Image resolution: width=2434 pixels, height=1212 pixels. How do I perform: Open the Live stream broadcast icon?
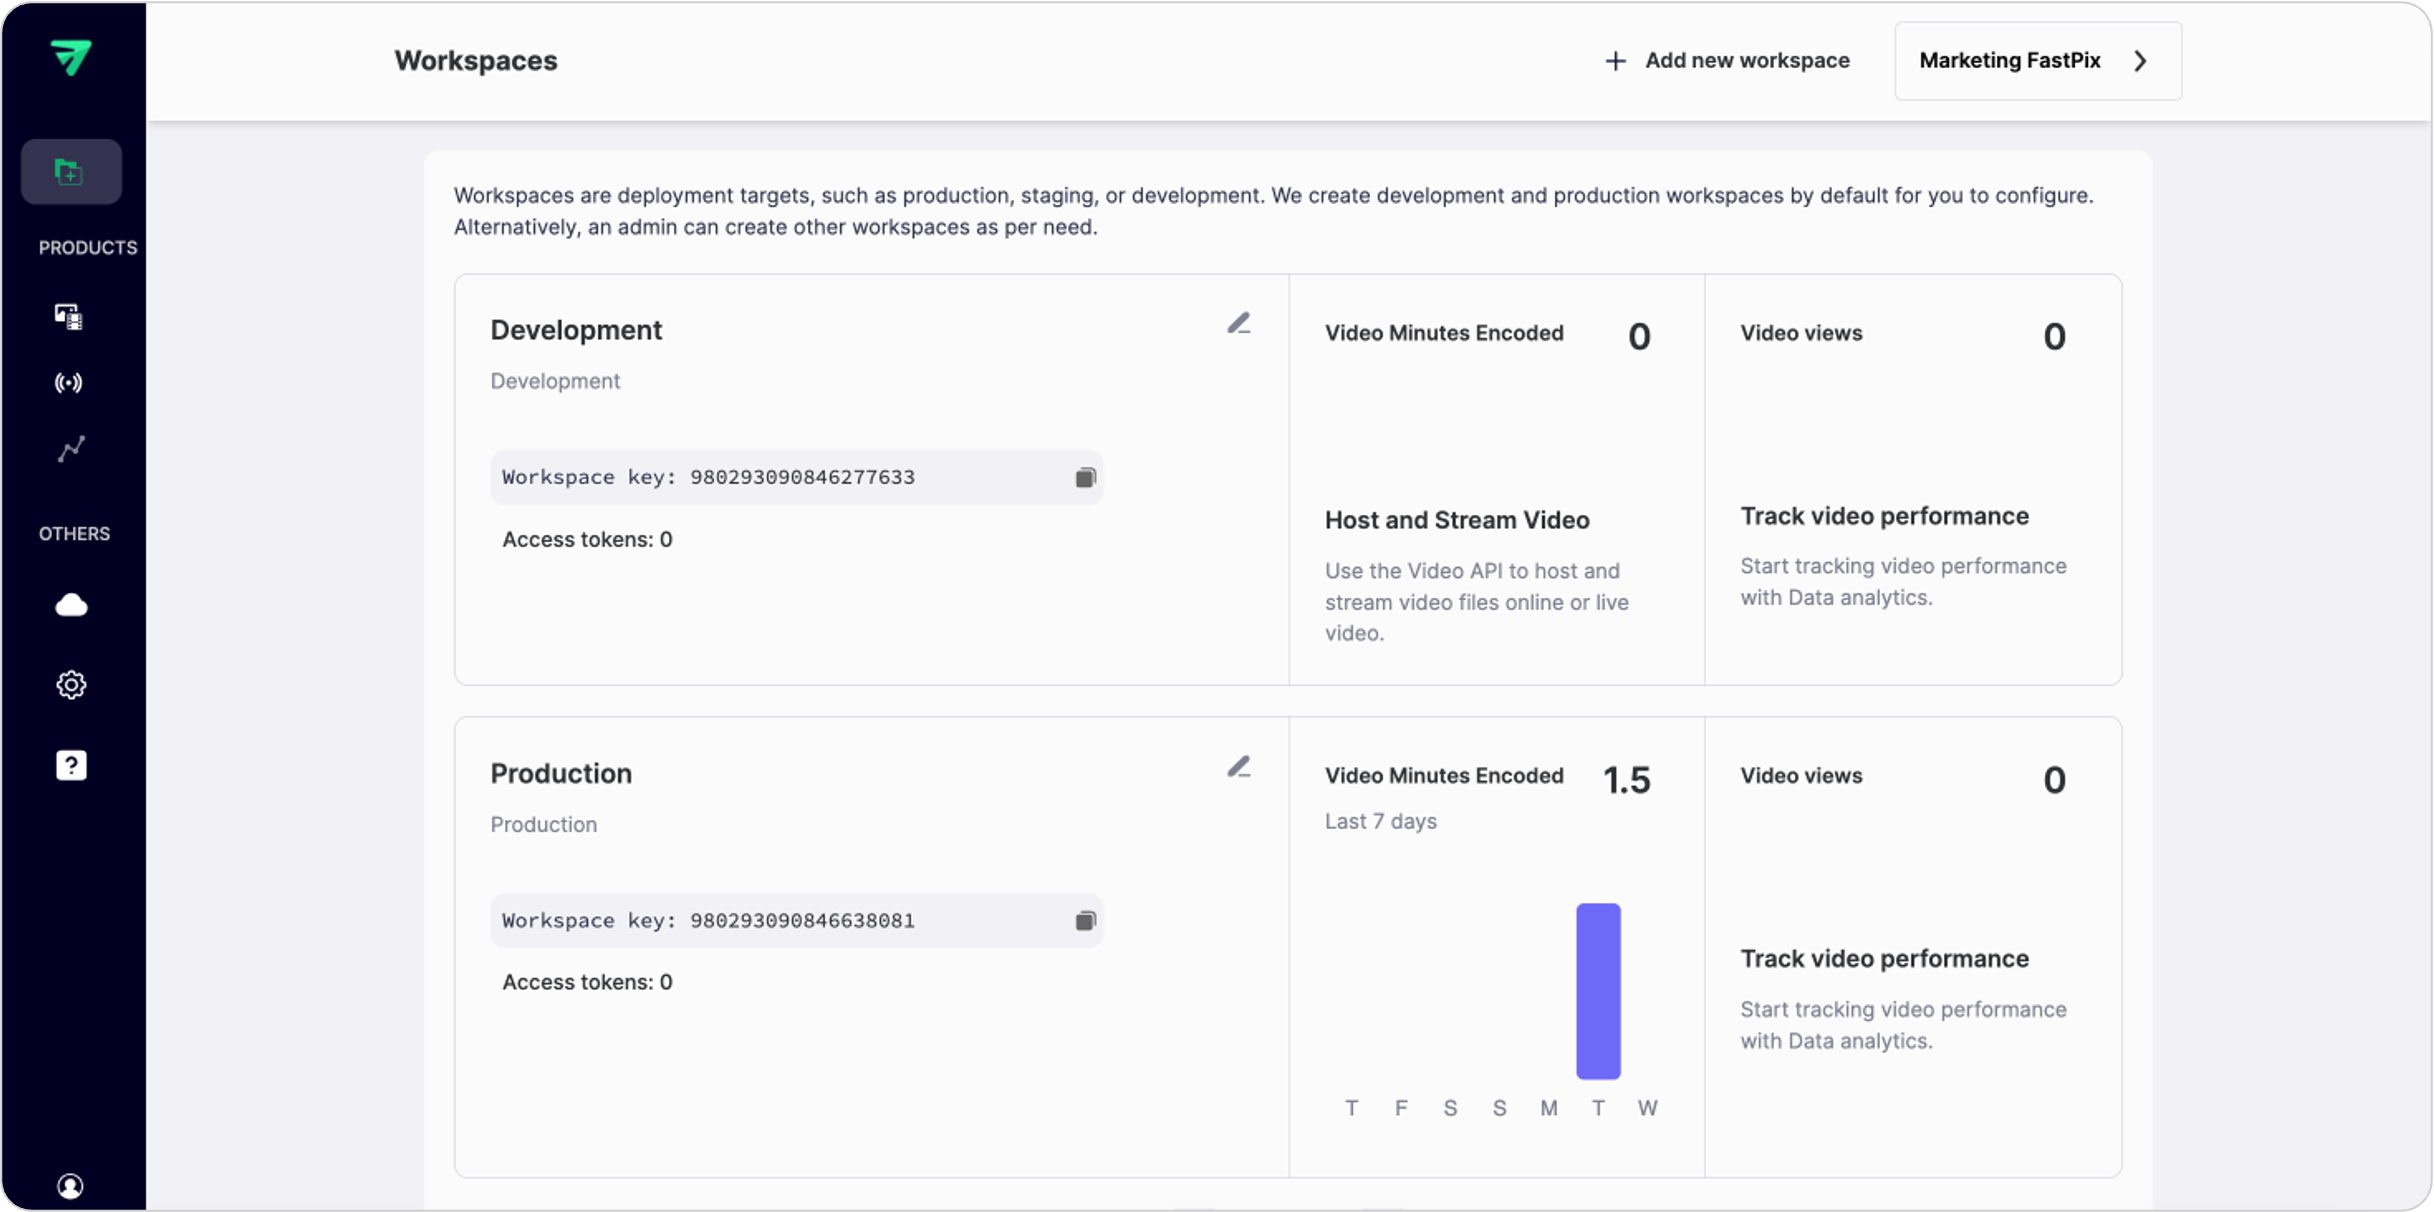click(69, 383)
